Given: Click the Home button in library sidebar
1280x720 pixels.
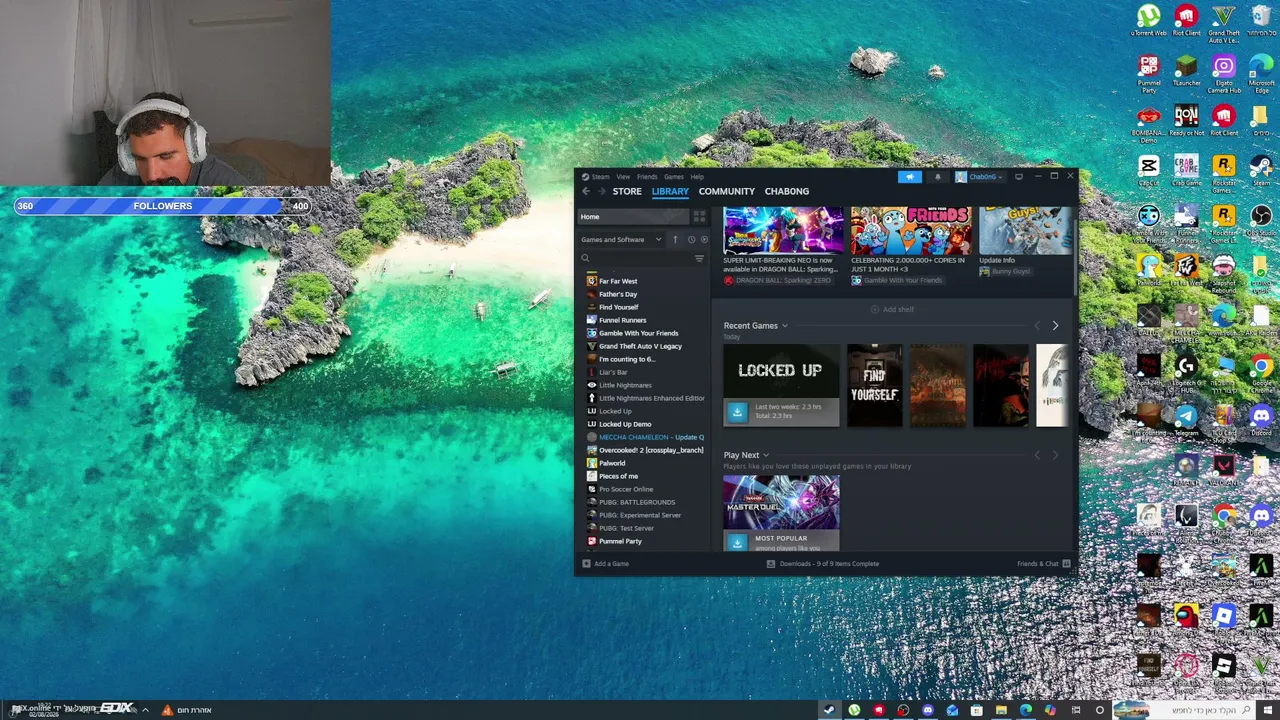Looking at the screenshot, I should [634, 217].
